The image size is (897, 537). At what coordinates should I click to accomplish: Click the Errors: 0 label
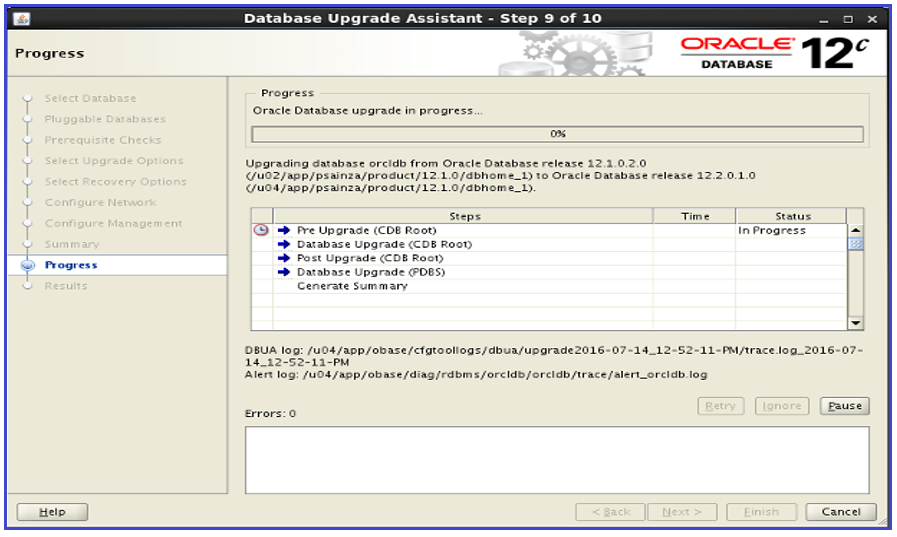click(x=270, y=413)
